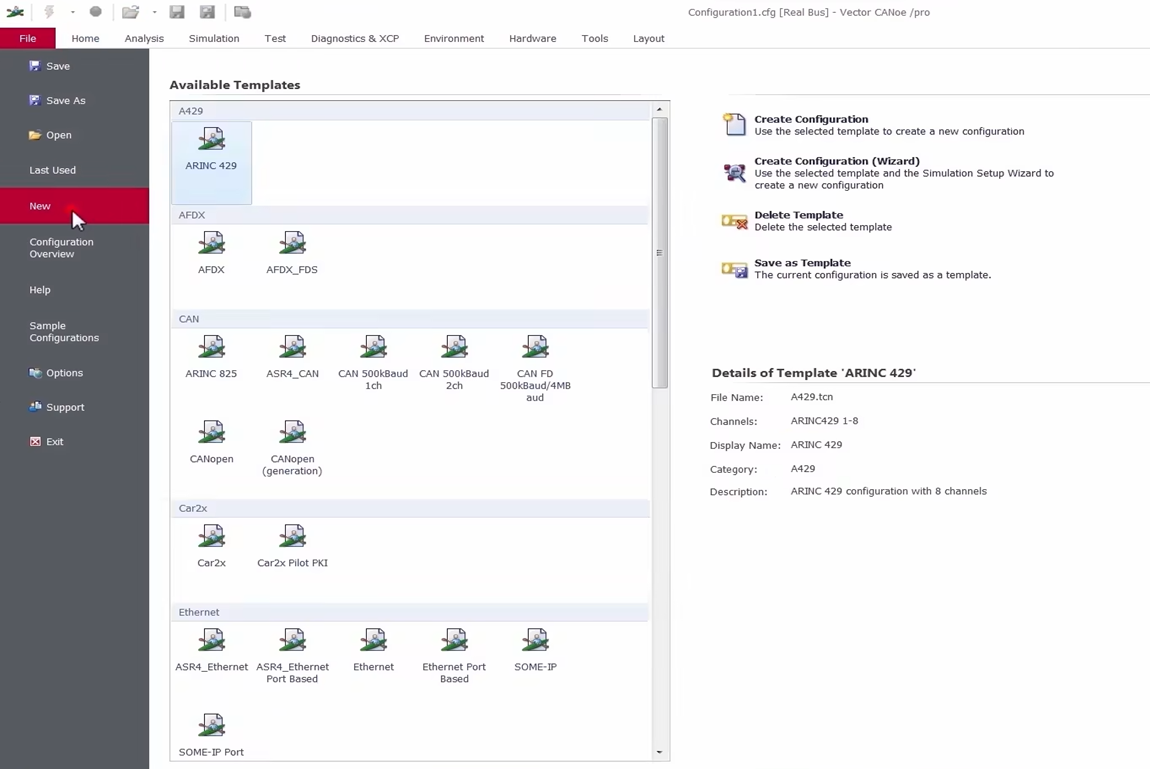Viewport: 1150px width, 769px height.
Task: Go to Diagnostics & XCP tab
Action: (x=355, y=38)
